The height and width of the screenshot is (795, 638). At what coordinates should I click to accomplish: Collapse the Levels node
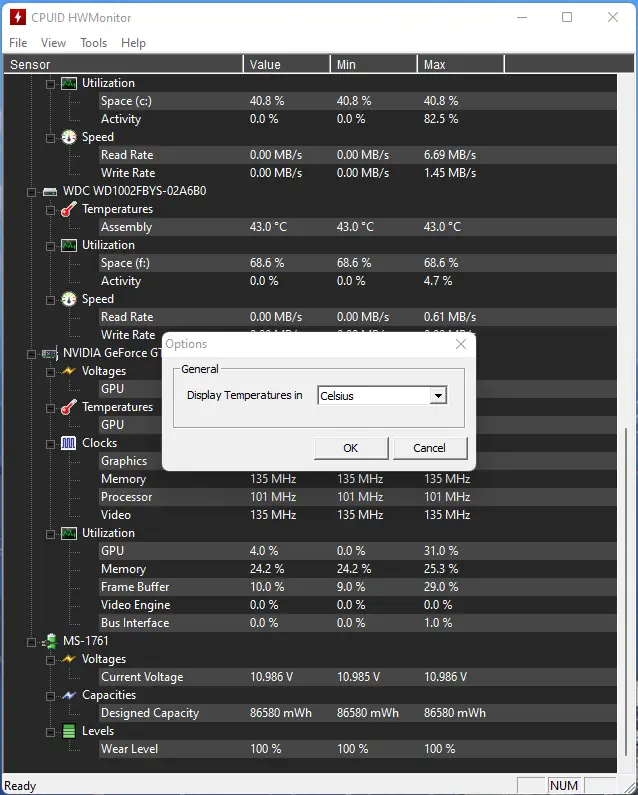[50, 732]
